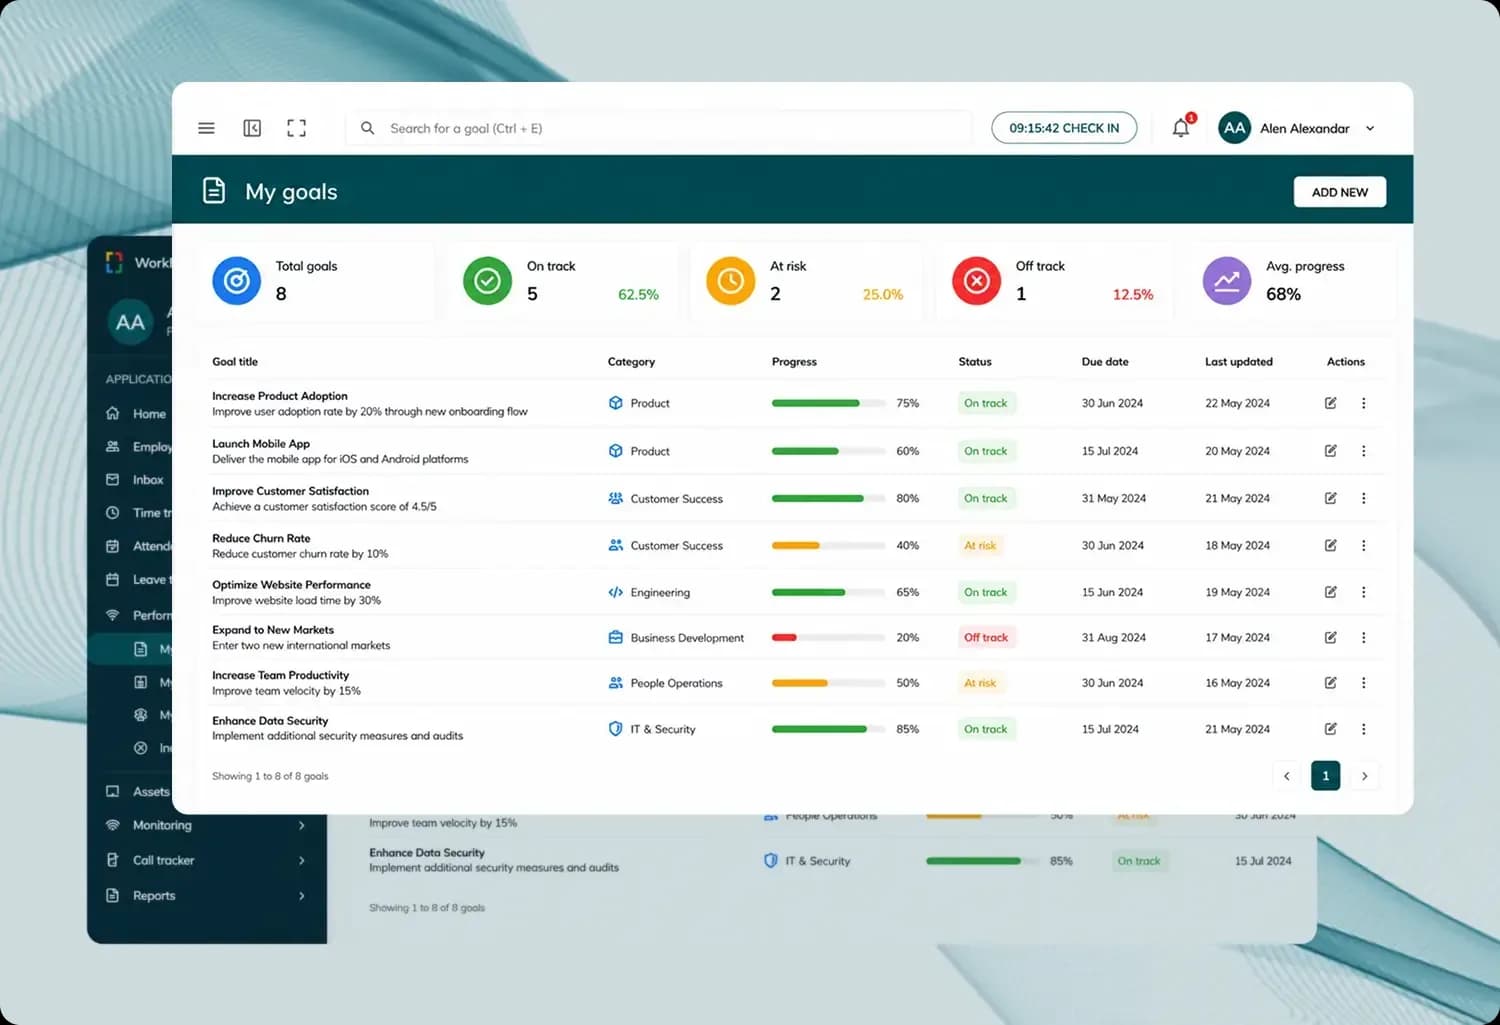Click the Increase Product Adoption progress bar

point(829,403)
